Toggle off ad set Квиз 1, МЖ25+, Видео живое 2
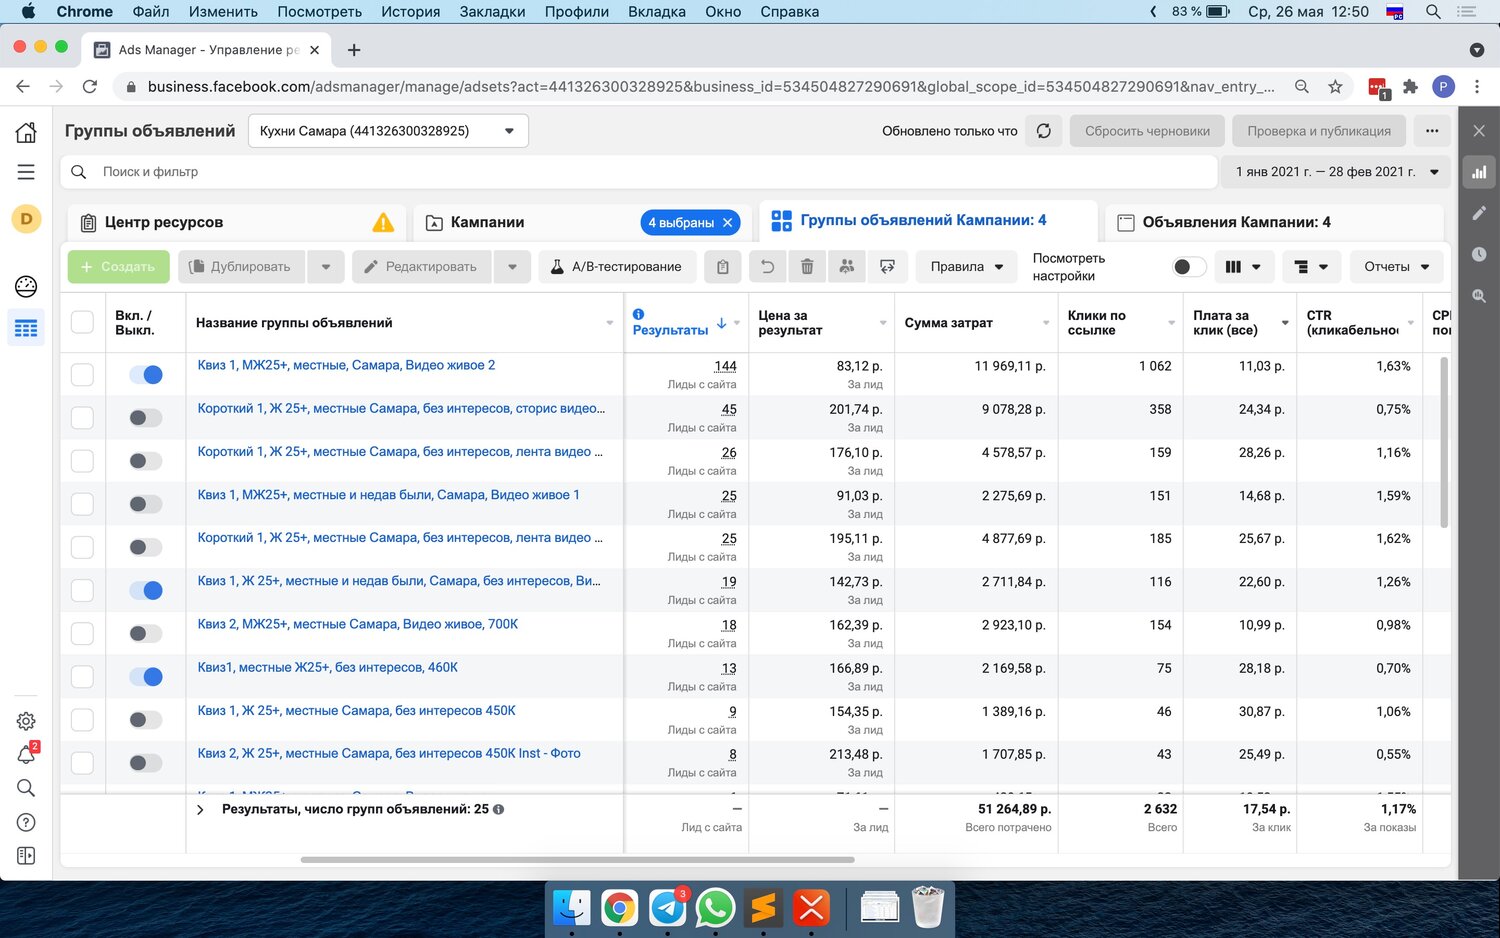 (146, 375)
